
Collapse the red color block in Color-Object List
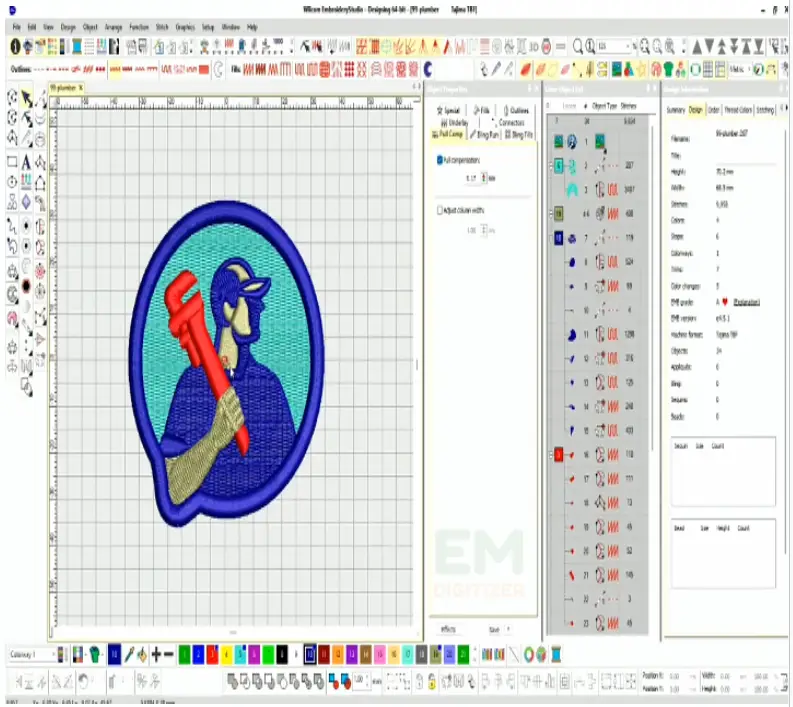pyautogui.click(x=551, y=455)
